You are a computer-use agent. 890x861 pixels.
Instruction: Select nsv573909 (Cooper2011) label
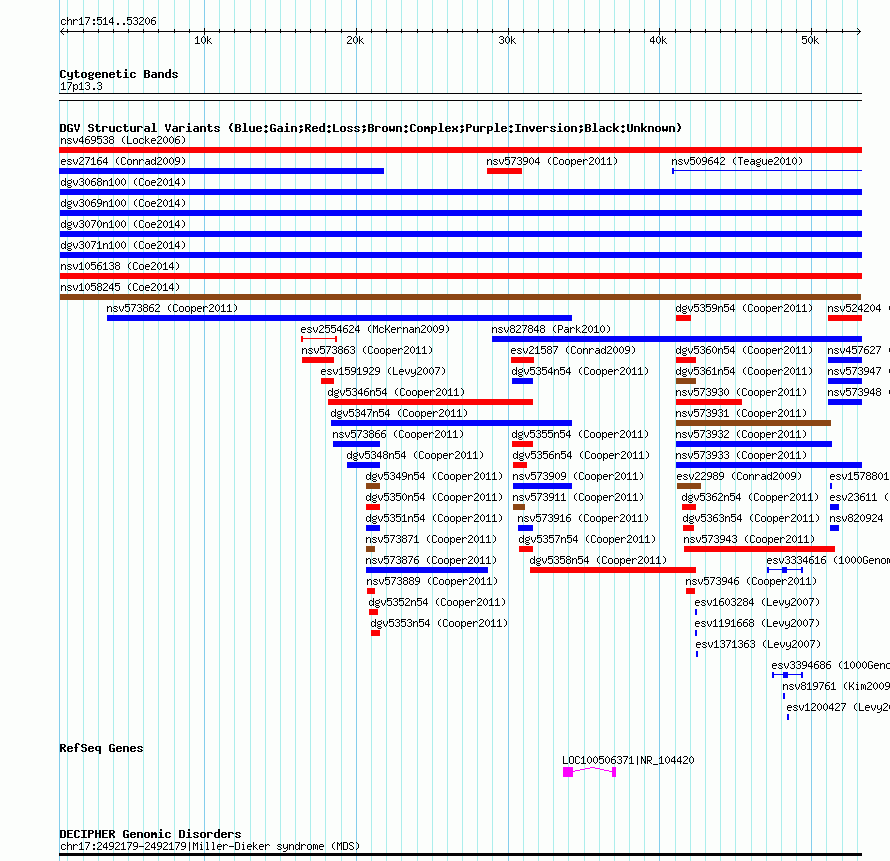tap(578, 476)
